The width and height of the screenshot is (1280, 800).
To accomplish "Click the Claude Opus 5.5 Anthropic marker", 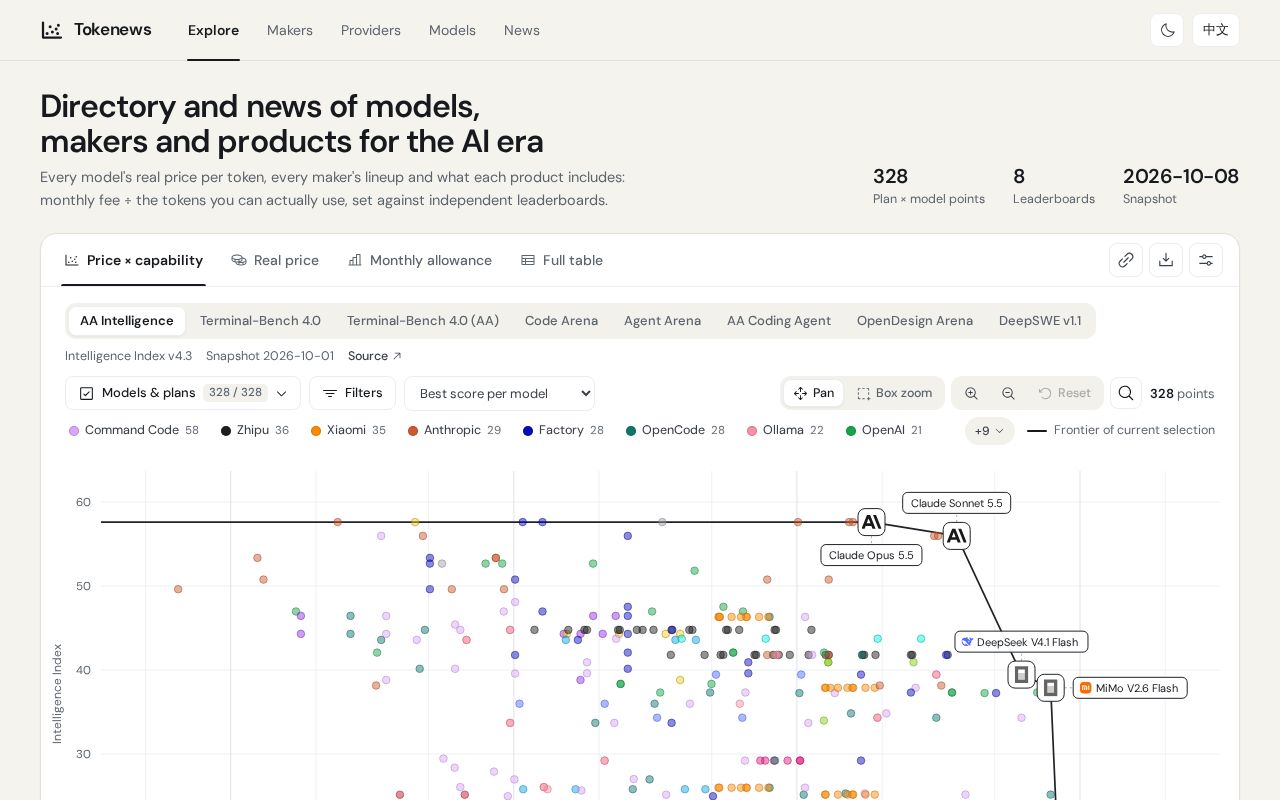I will coord(871,522).
